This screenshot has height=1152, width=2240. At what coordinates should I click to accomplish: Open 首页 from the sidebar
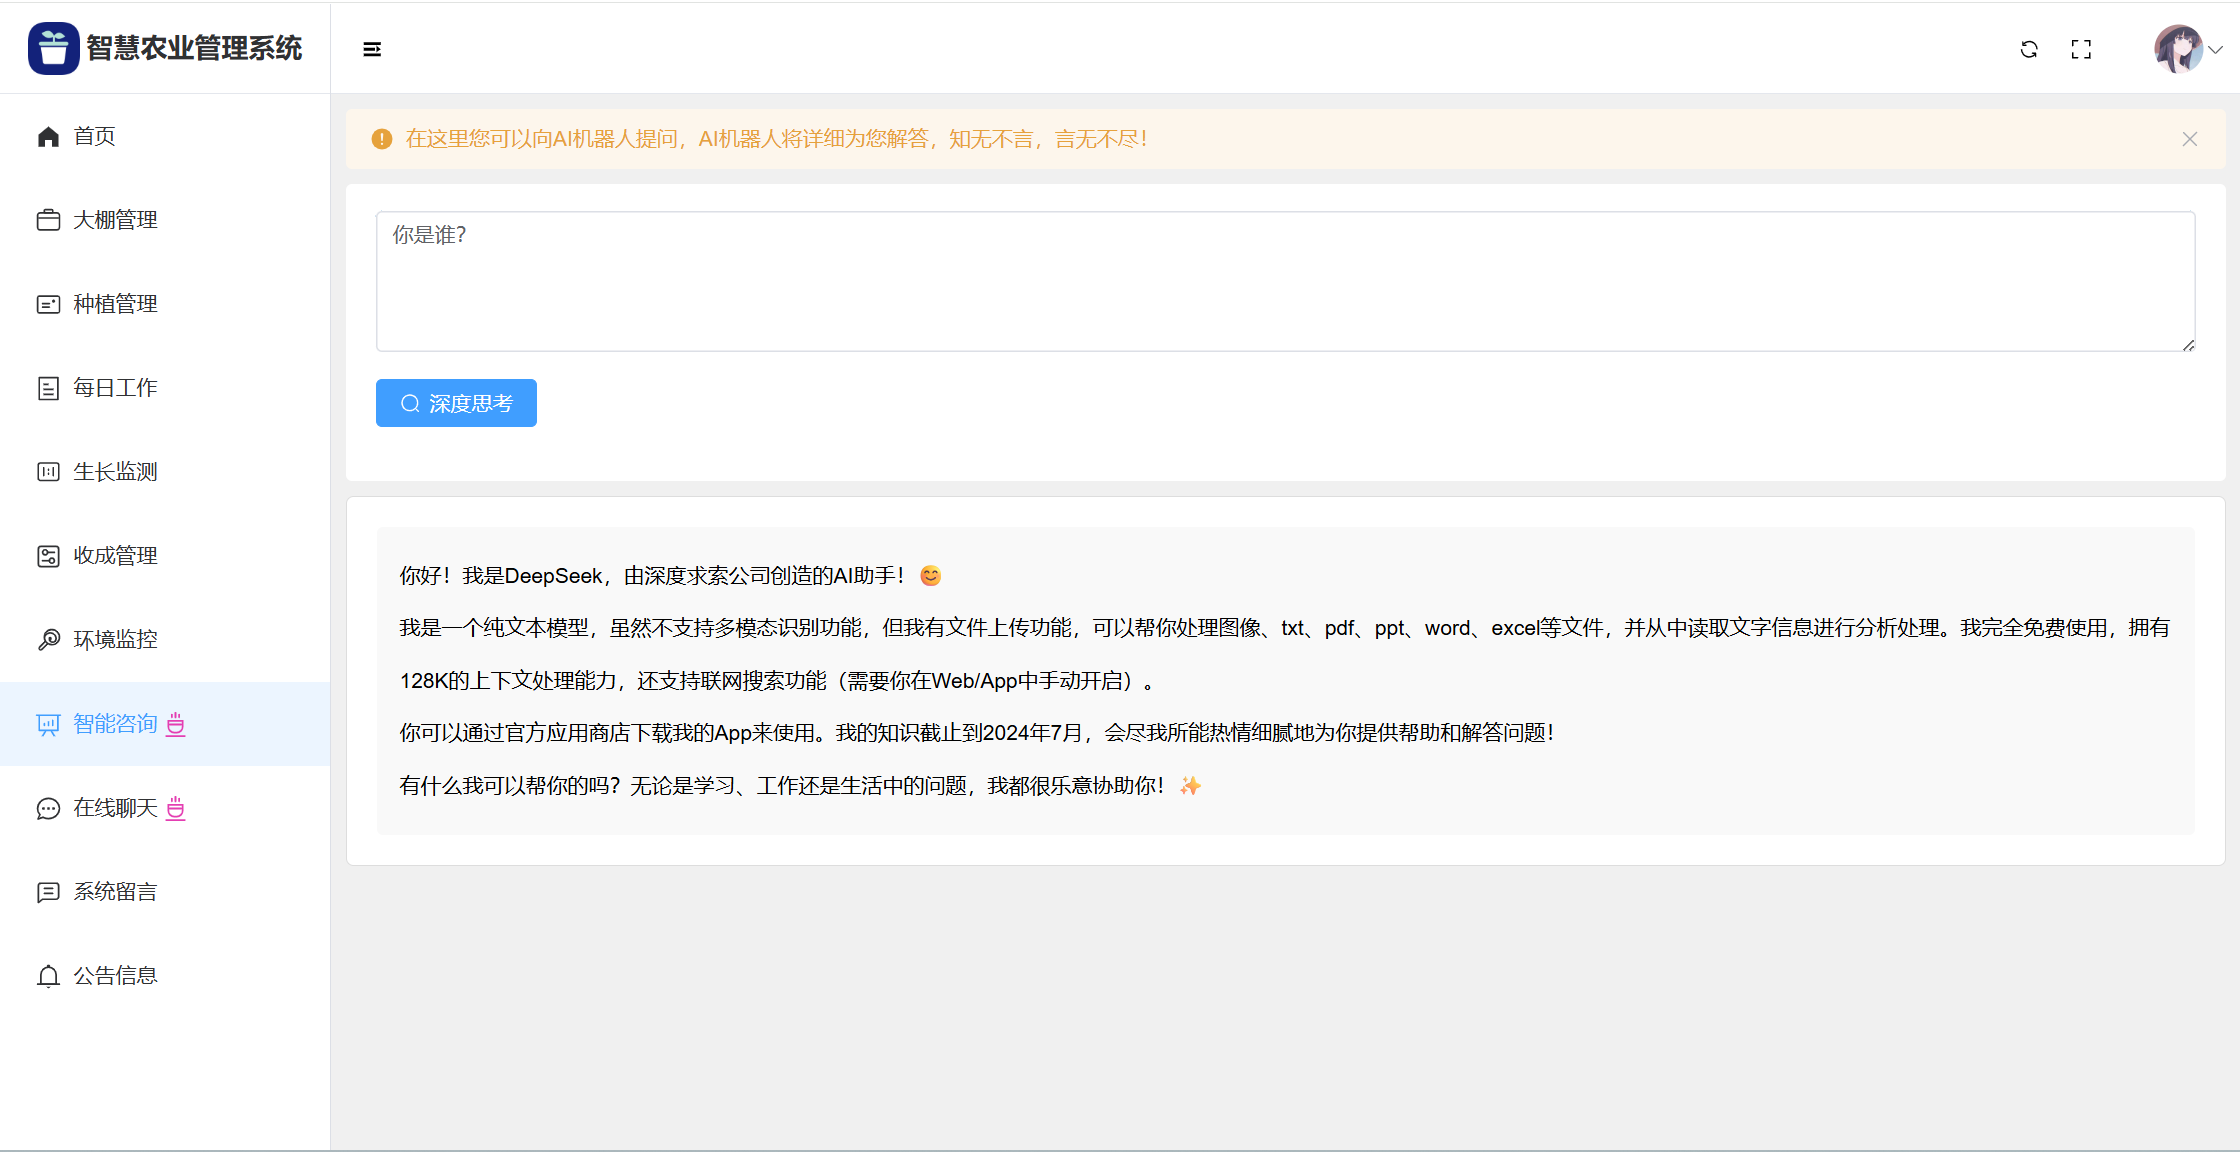[94, 136]
